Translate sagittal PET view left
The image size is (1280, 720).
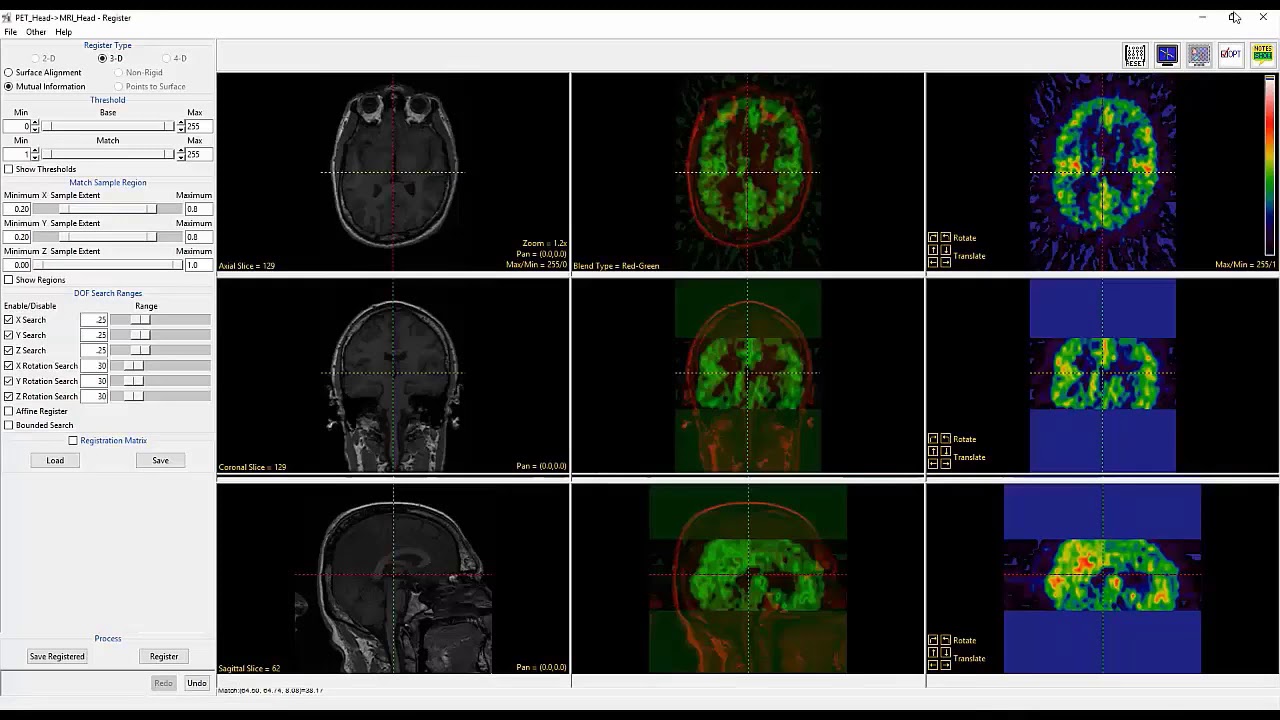pos(933,664)
